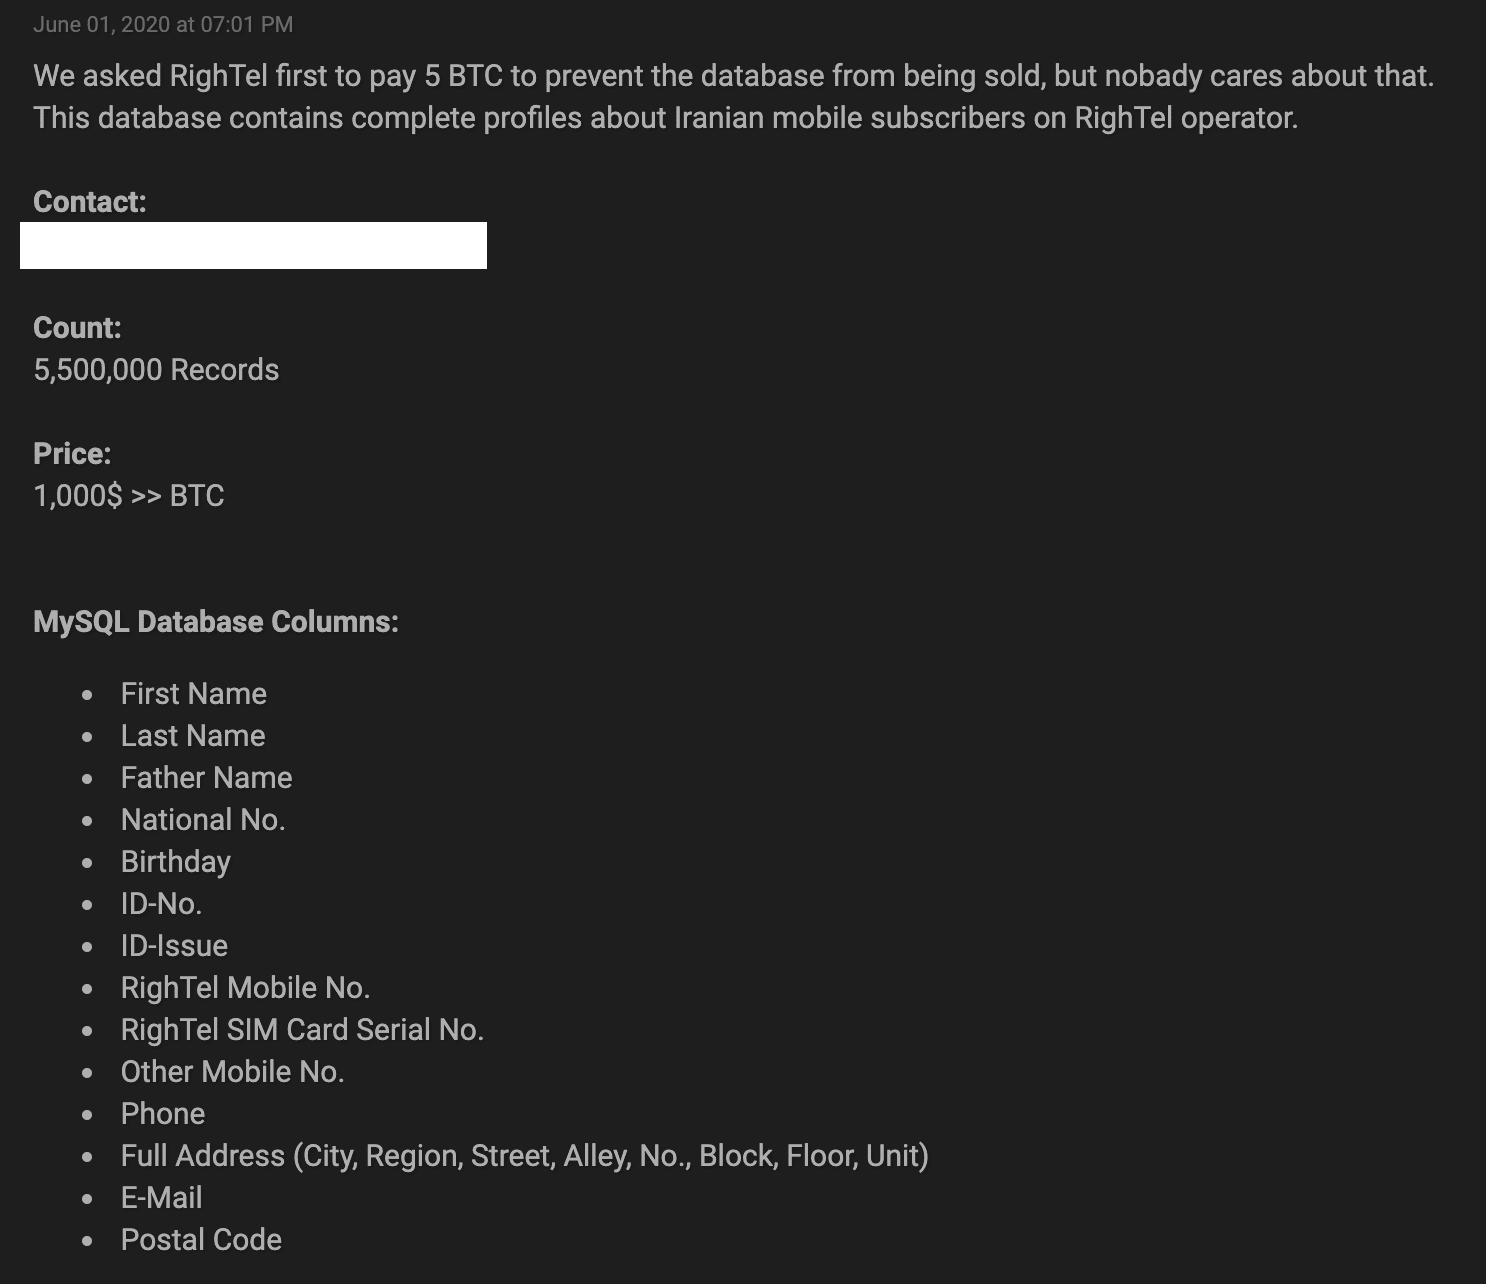Select the ID-Issue list item
The image size is (1486, 1284).
pyautogui.click(x=174, y=946)
